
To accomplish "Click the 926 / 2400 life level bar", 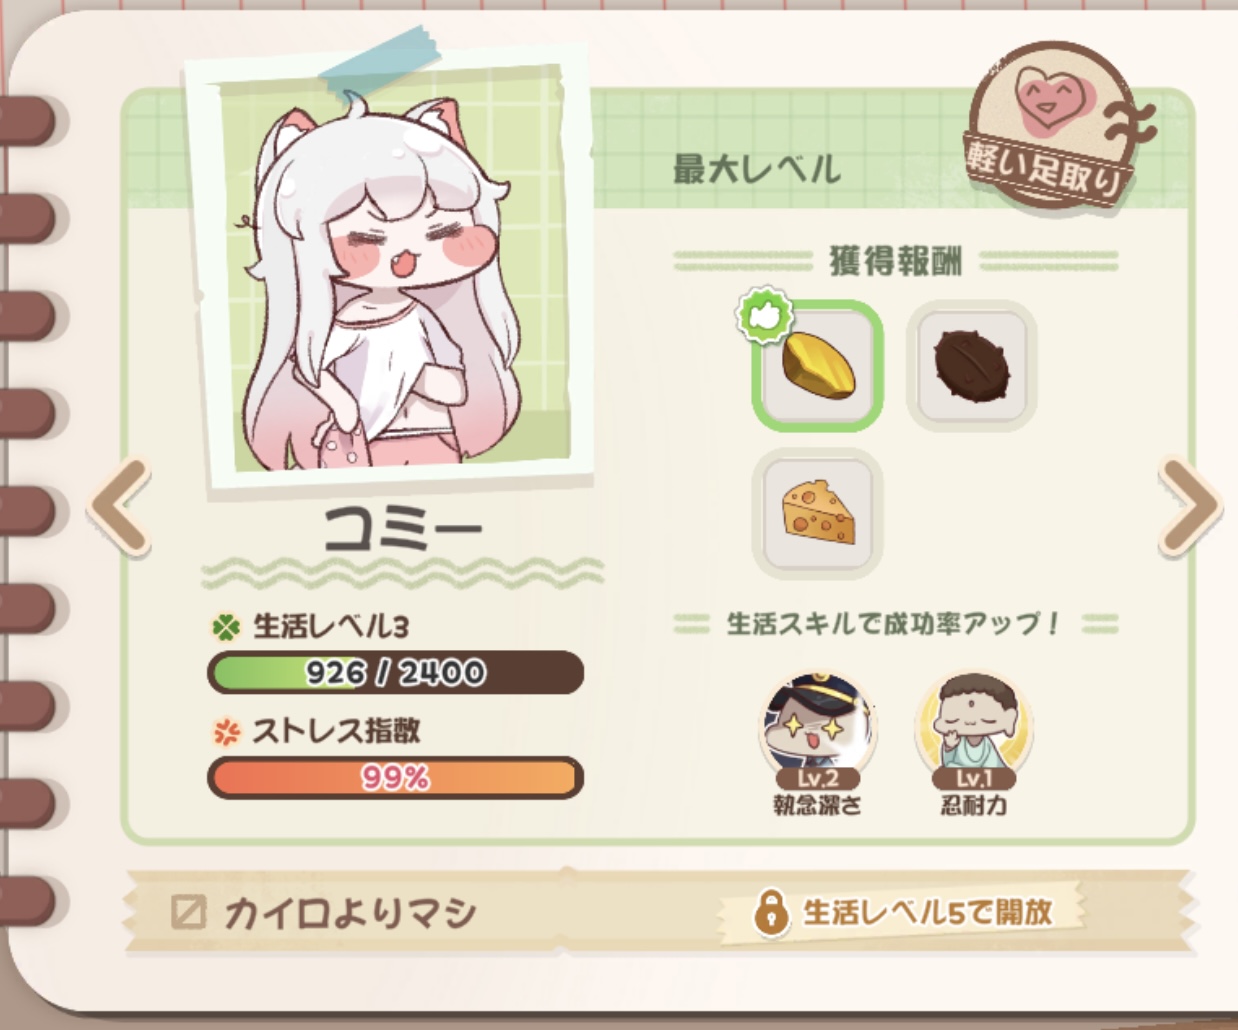I will click(x=395, y=672).
